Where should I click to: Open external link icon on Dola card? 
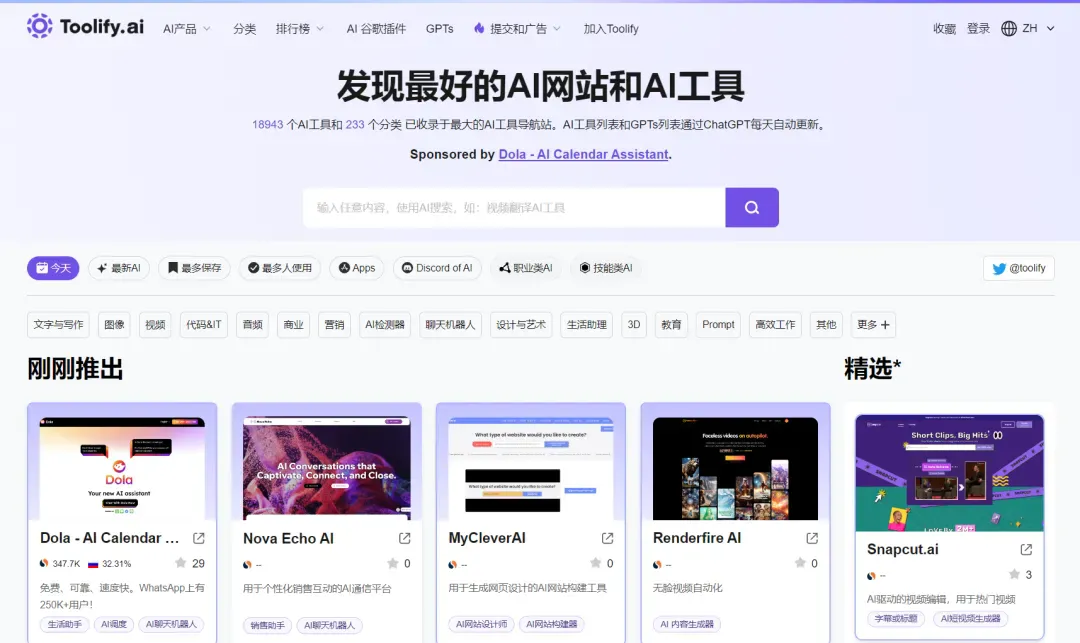(198, 538)
